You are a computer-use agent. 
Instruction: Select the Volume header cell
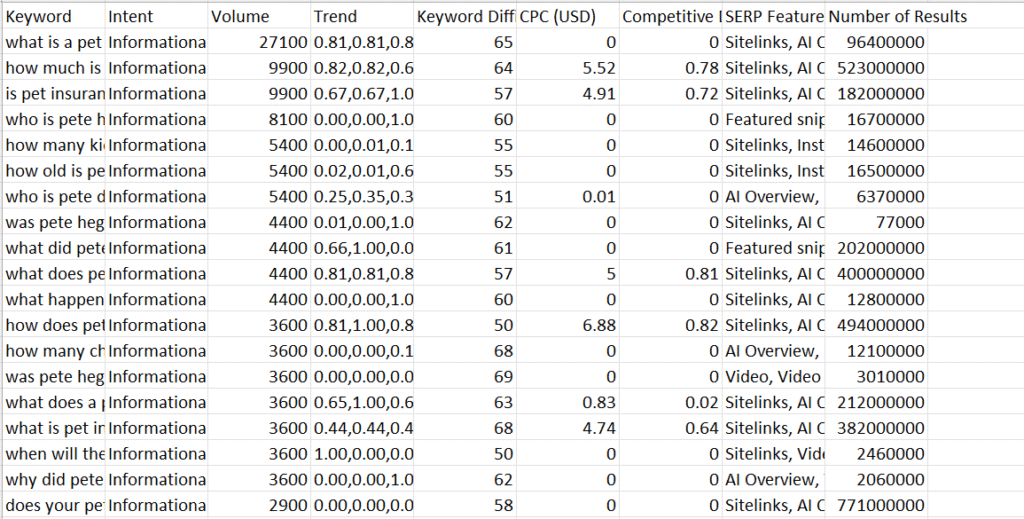click(x=258, y=17)
